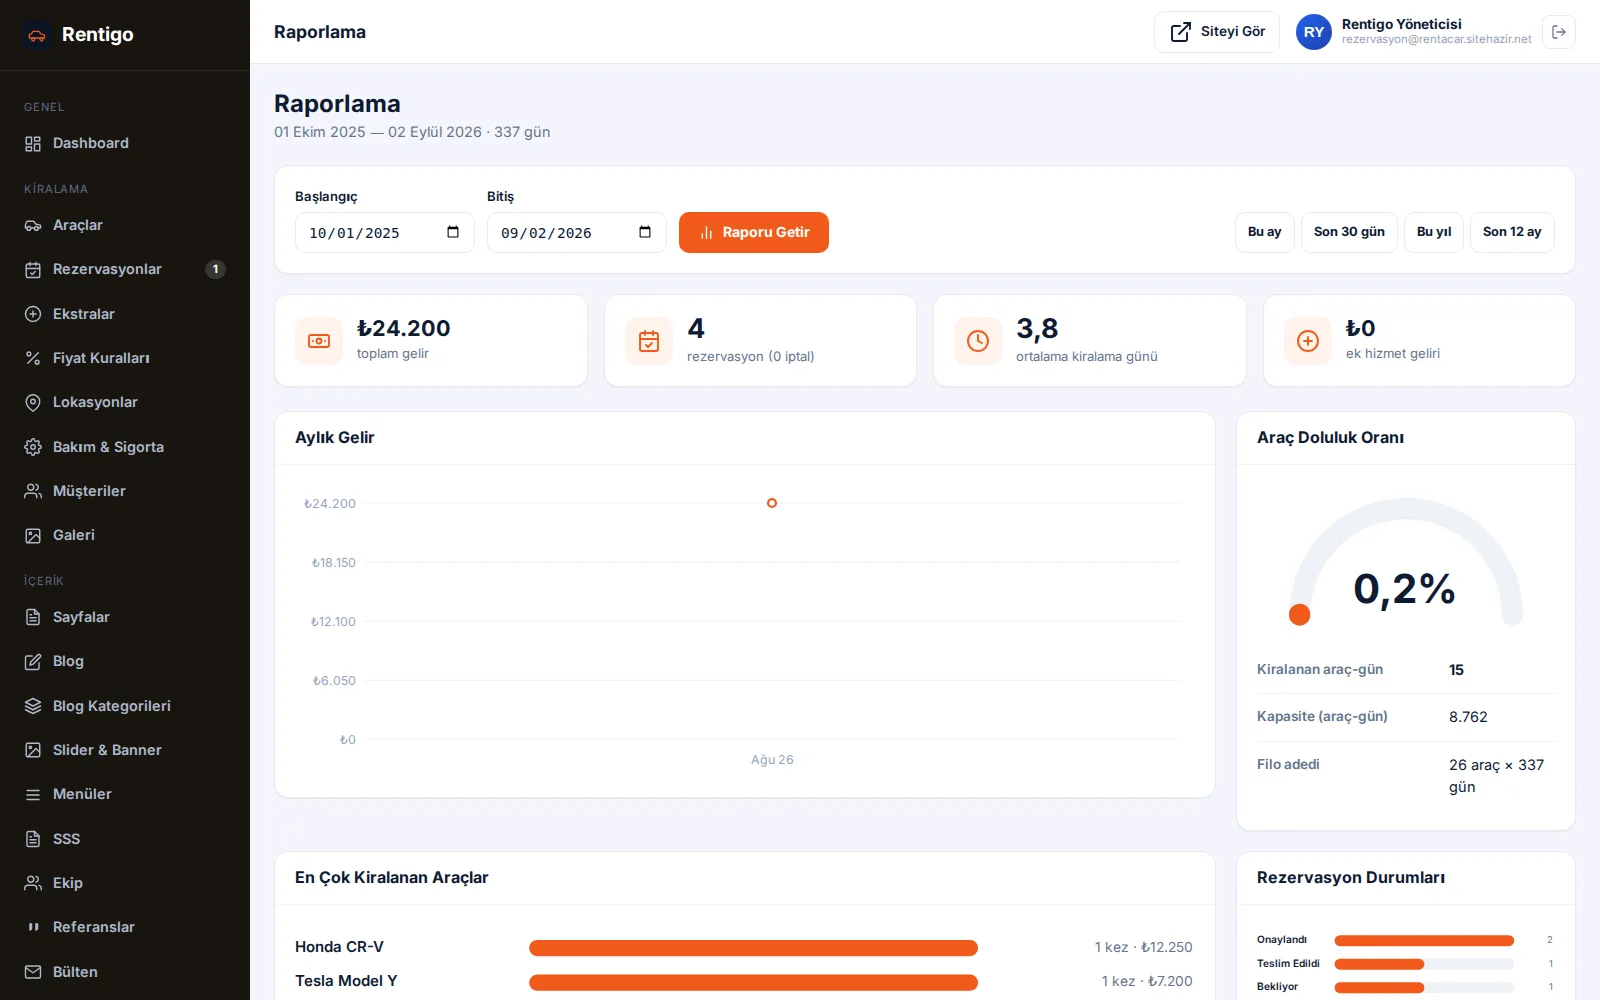This screenshot has height=1000, width=1600.
Task: Click the Aylık Gelir chart data point
Action: (x=772, y=503)
